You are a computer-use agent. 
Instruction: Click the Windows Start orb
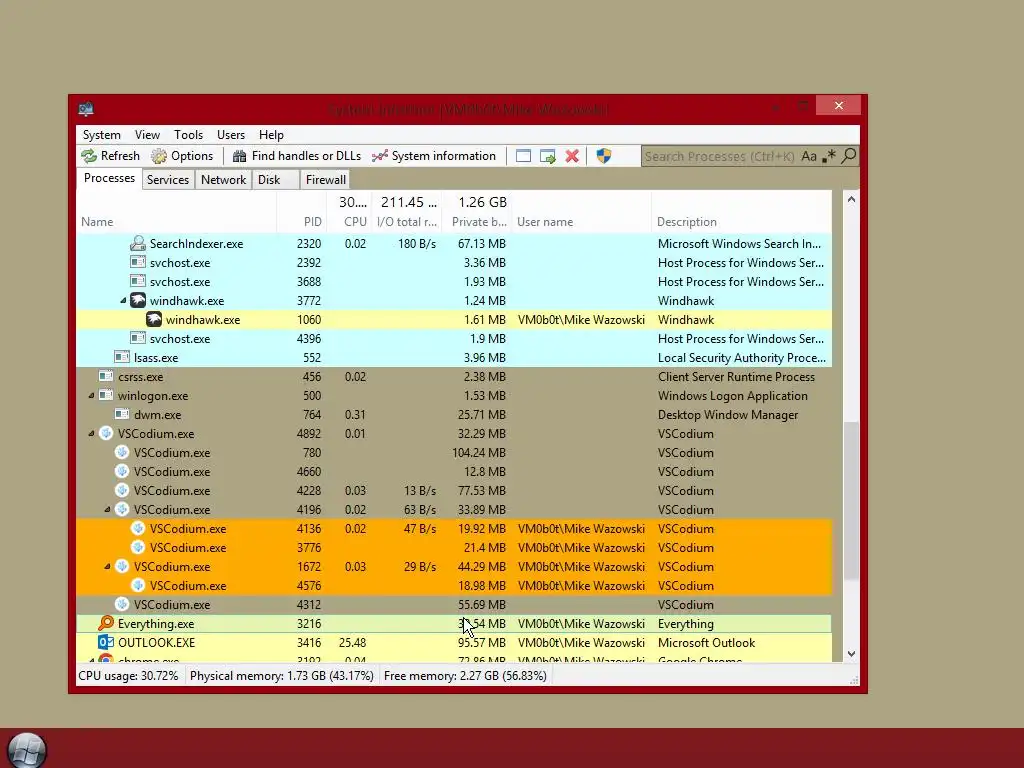[27, 750]
